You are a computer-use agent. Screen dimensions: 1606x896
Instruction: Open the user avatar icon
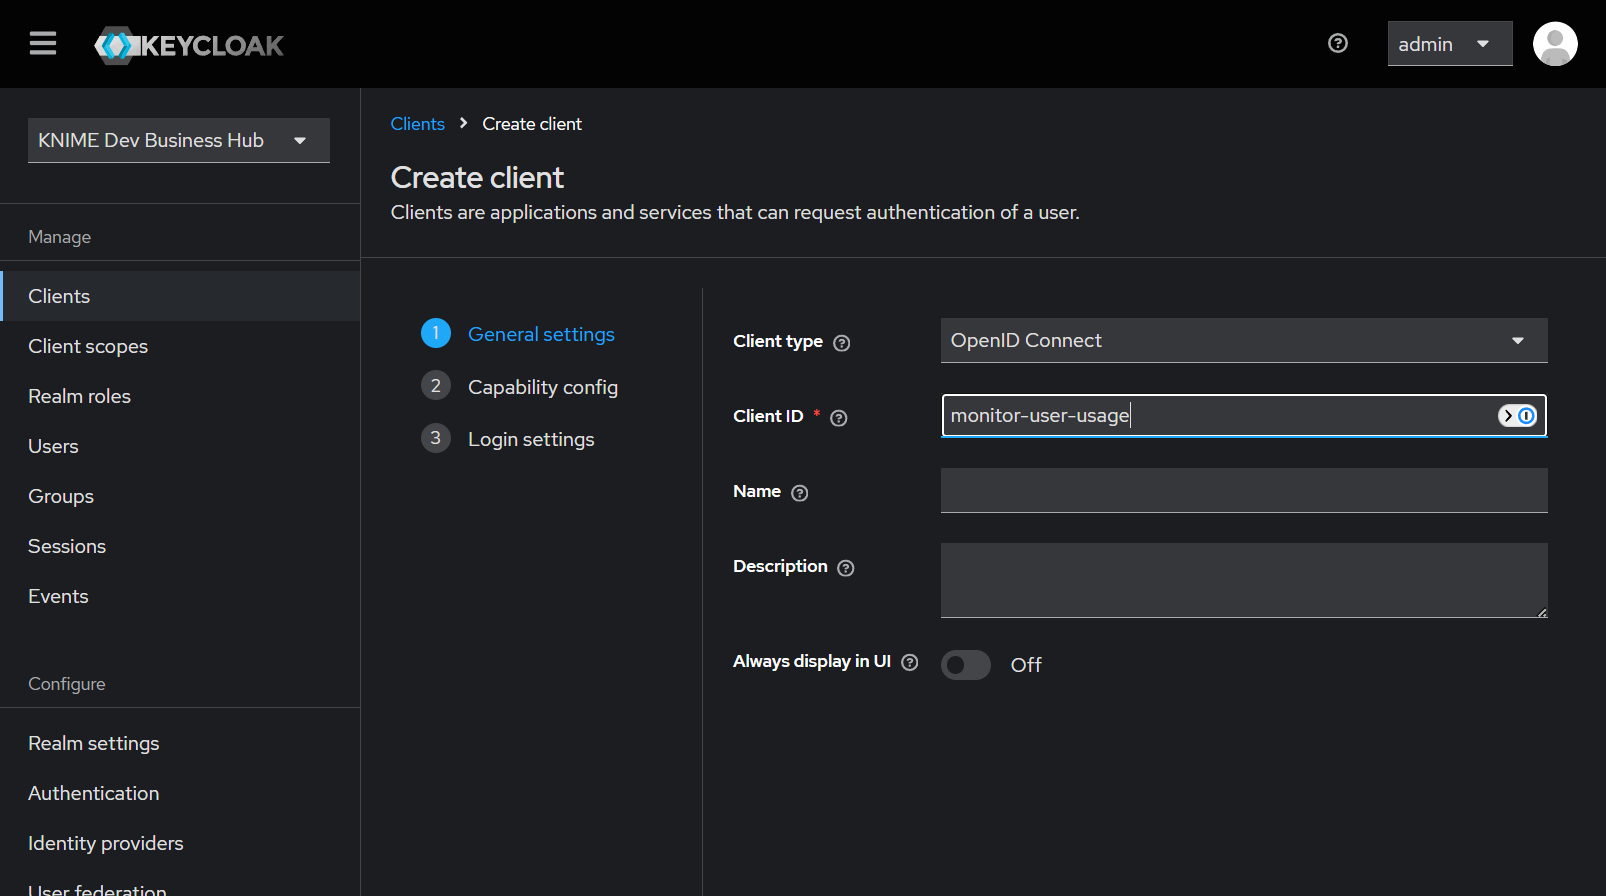1554,44
